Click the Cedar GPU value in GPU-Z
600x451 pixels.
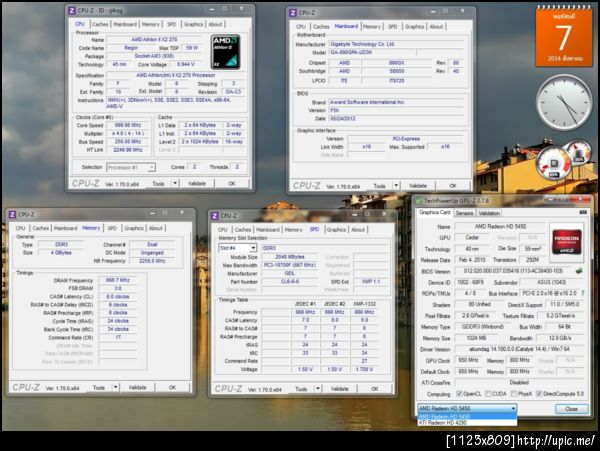click(x=472, y=238)
